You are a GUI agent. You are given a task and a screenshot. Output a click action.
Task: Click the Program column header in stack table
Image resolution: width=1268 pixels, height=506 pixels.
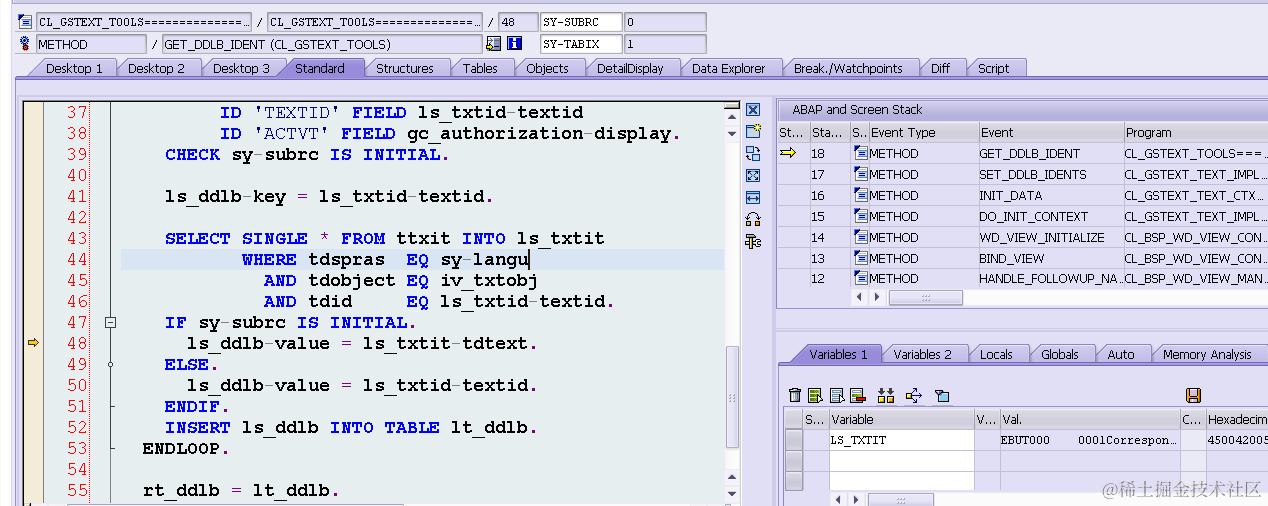coord(1195,132)
